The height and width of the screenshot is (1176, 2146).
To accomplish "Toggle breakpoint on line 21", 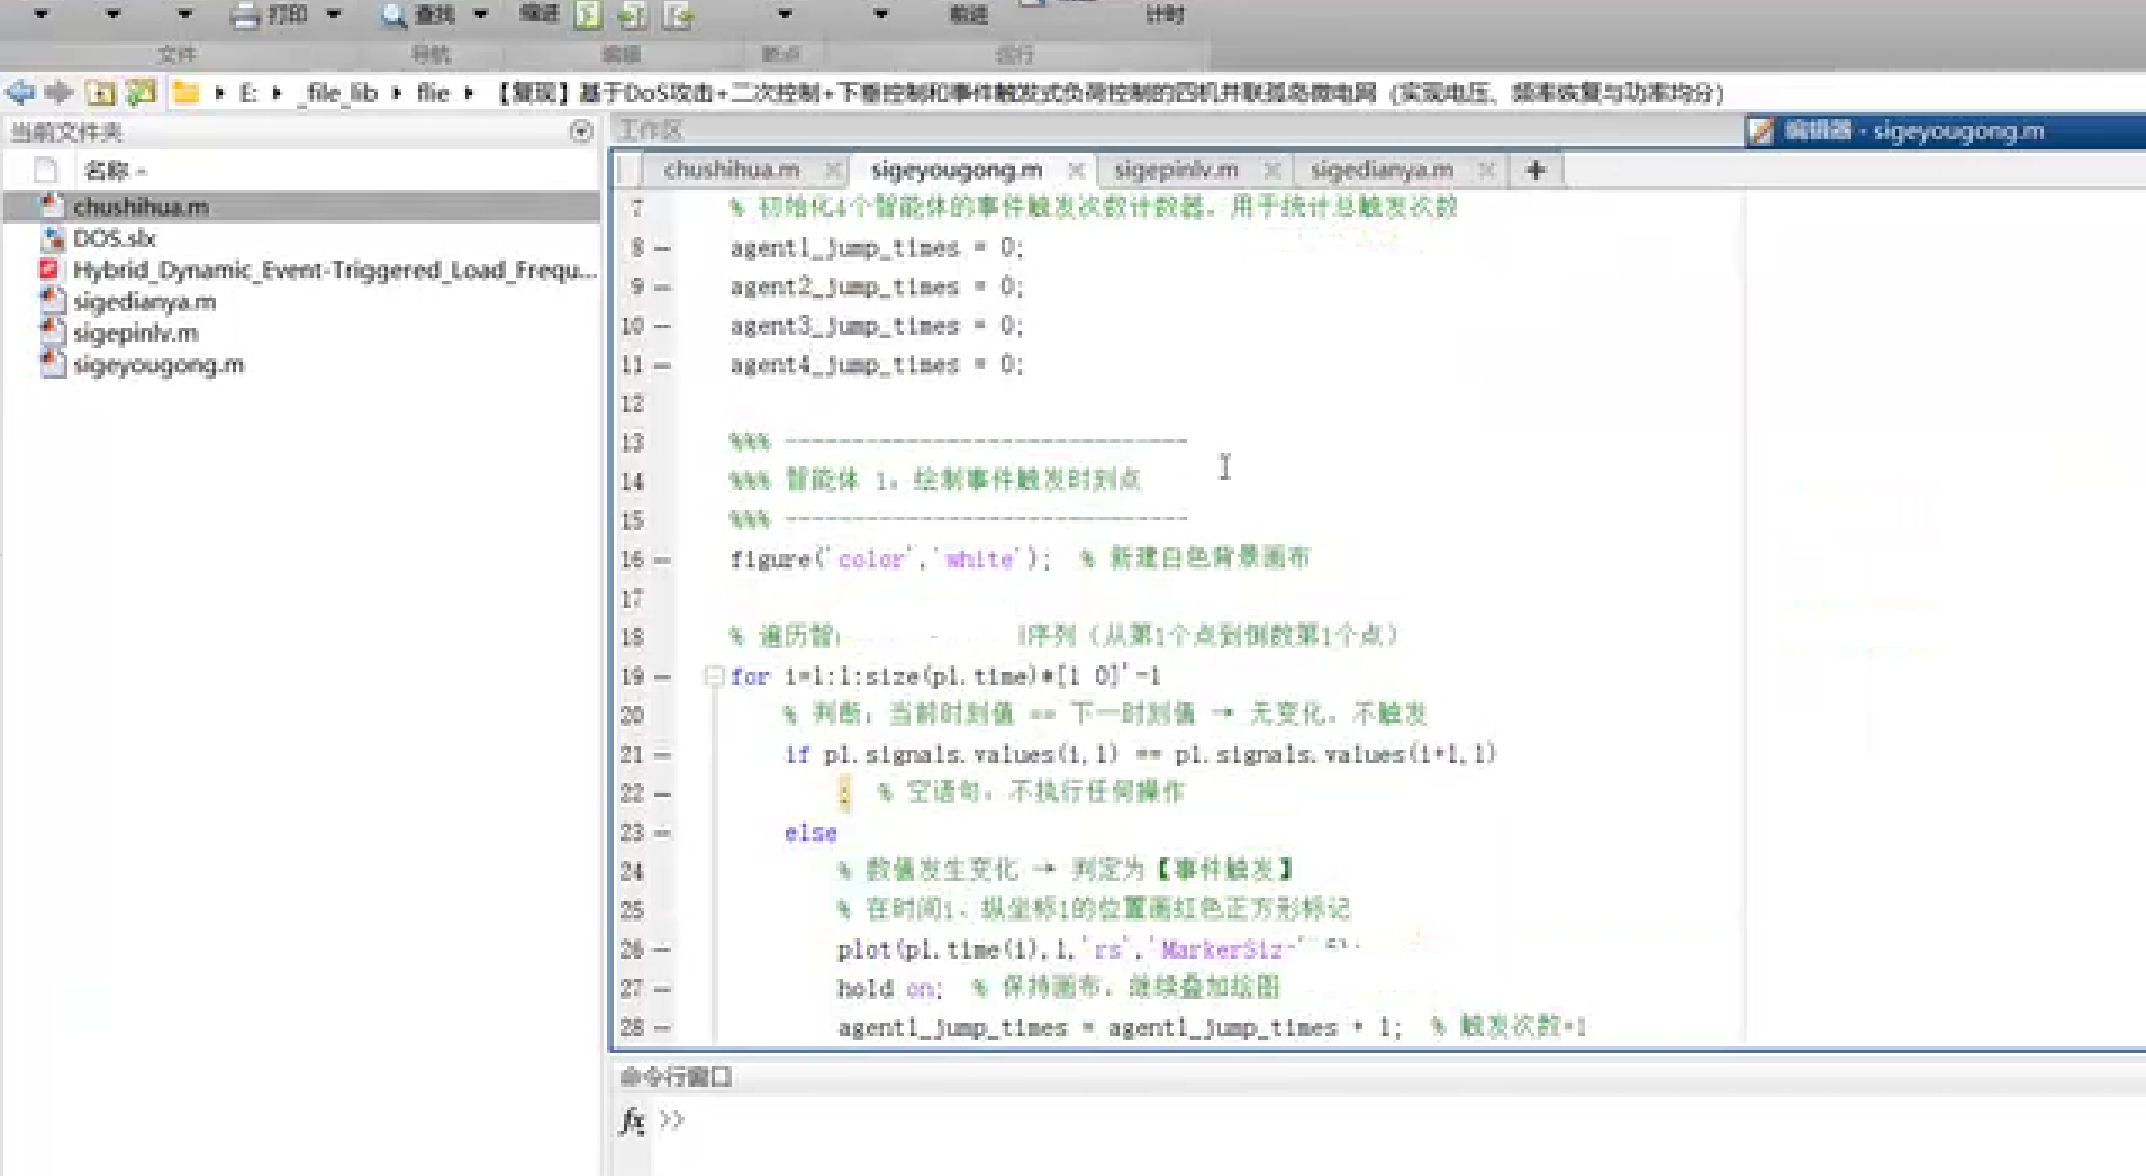I will tap(662, 755).
